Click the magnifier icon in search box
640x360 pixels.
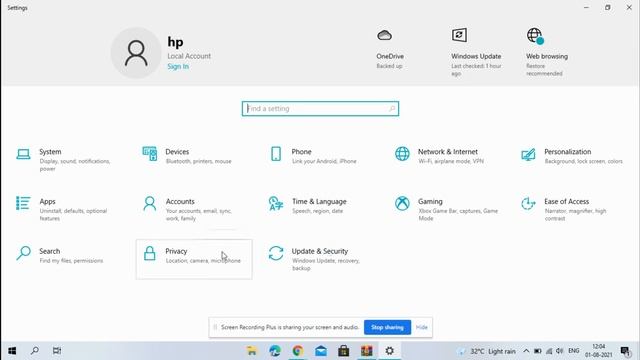pos(392,109)
